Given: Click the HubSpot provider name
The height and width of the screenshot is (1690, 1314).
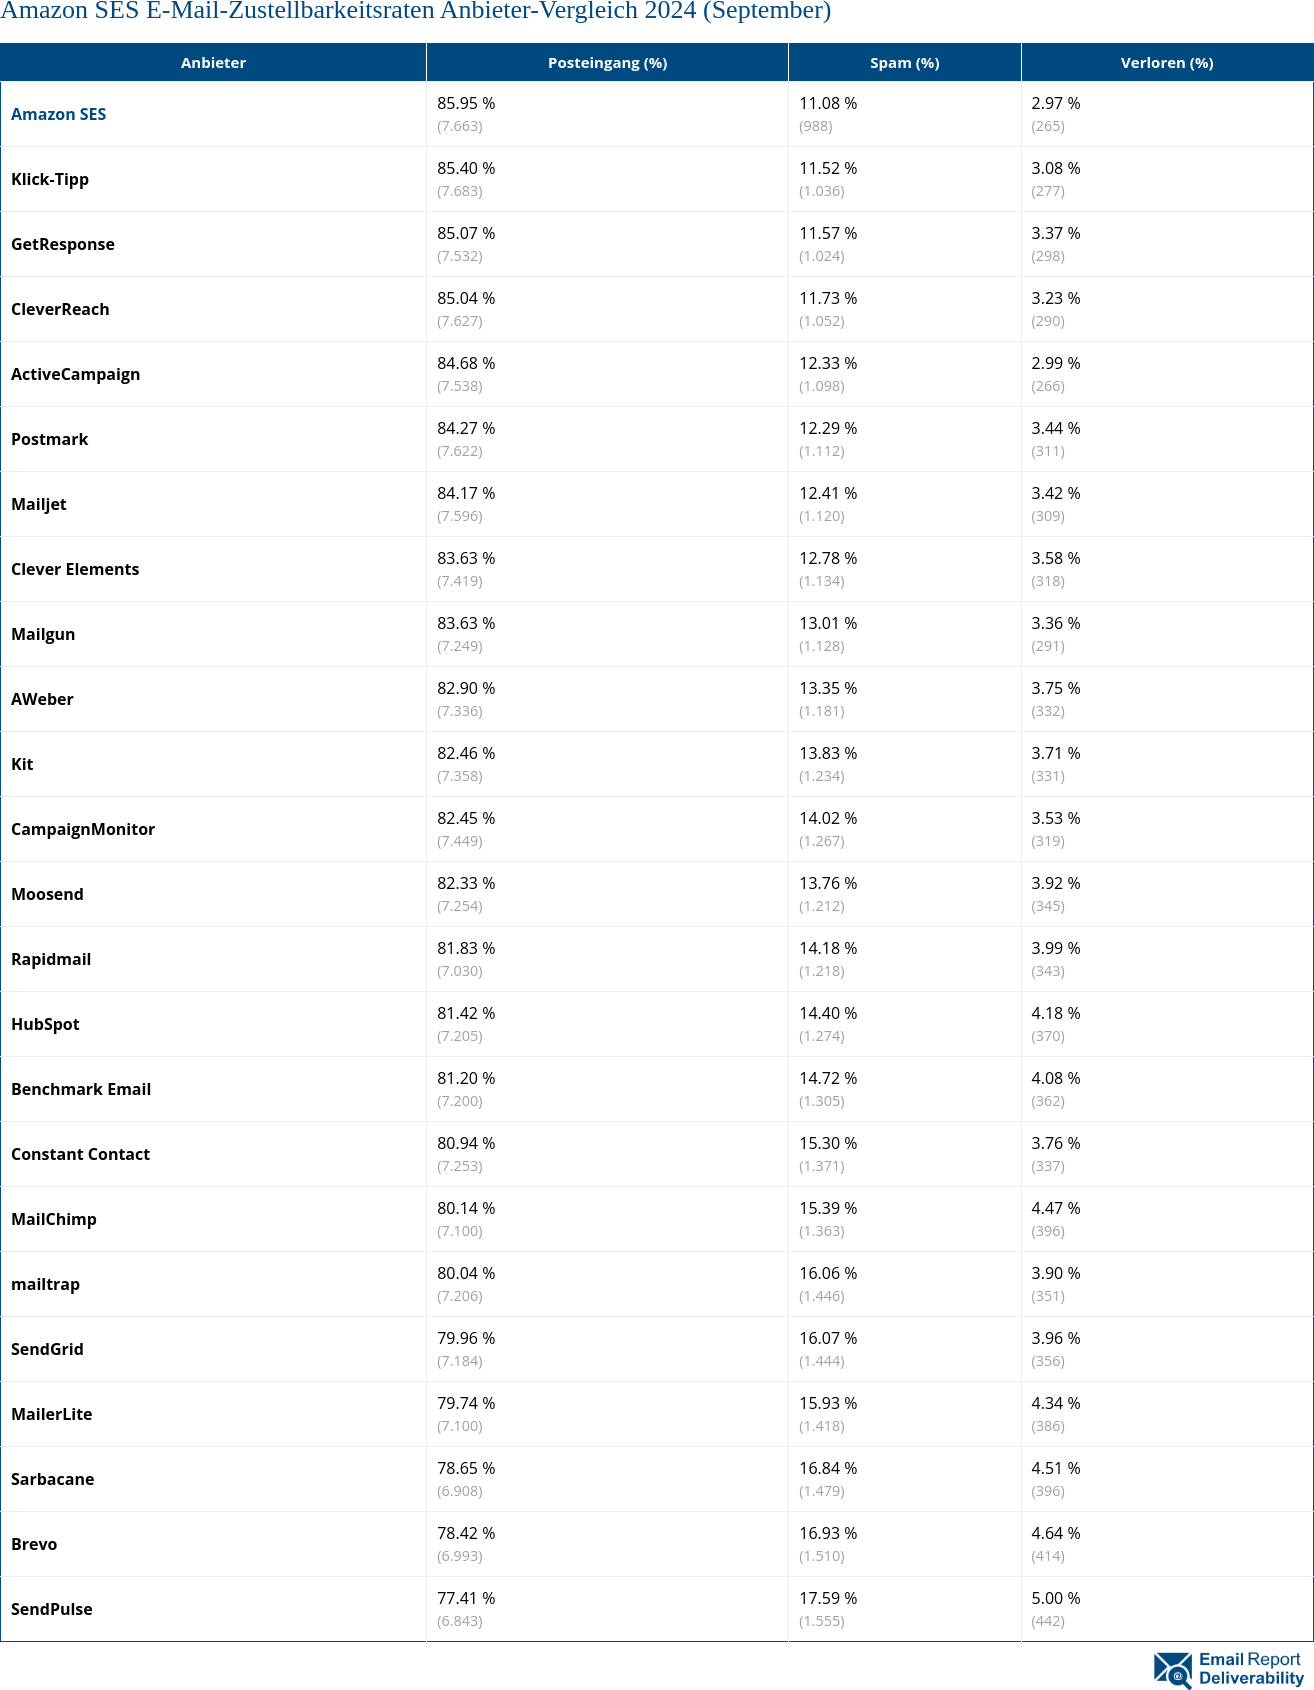Looking at the screenshot, I should click(45, 1024).
